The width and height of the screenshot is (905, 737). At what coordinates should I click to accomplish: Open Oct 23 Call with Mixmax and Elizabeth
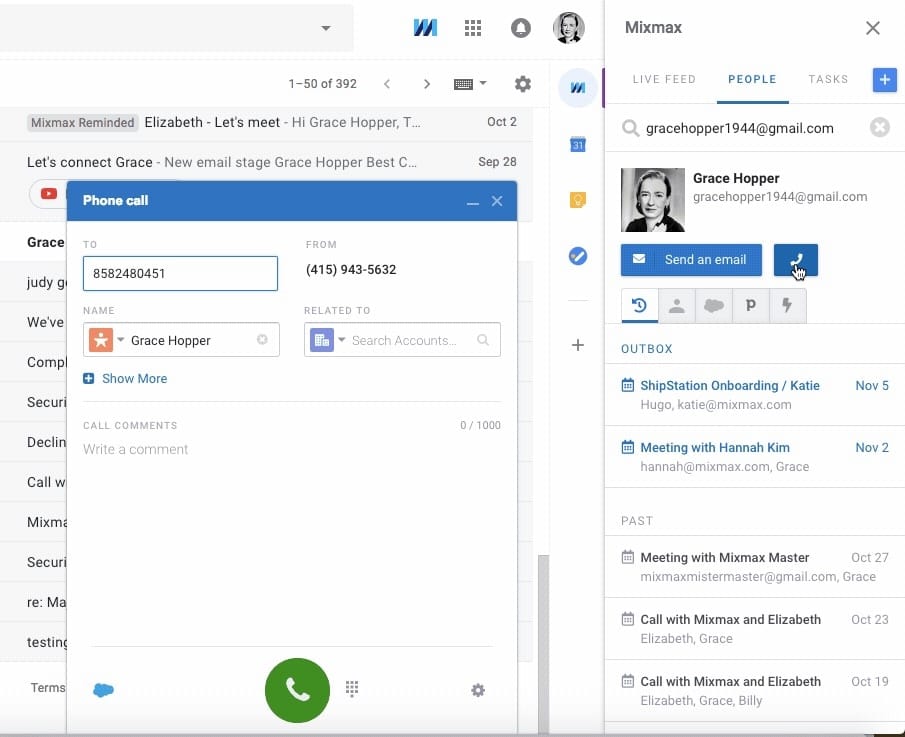tap(755, 628)
